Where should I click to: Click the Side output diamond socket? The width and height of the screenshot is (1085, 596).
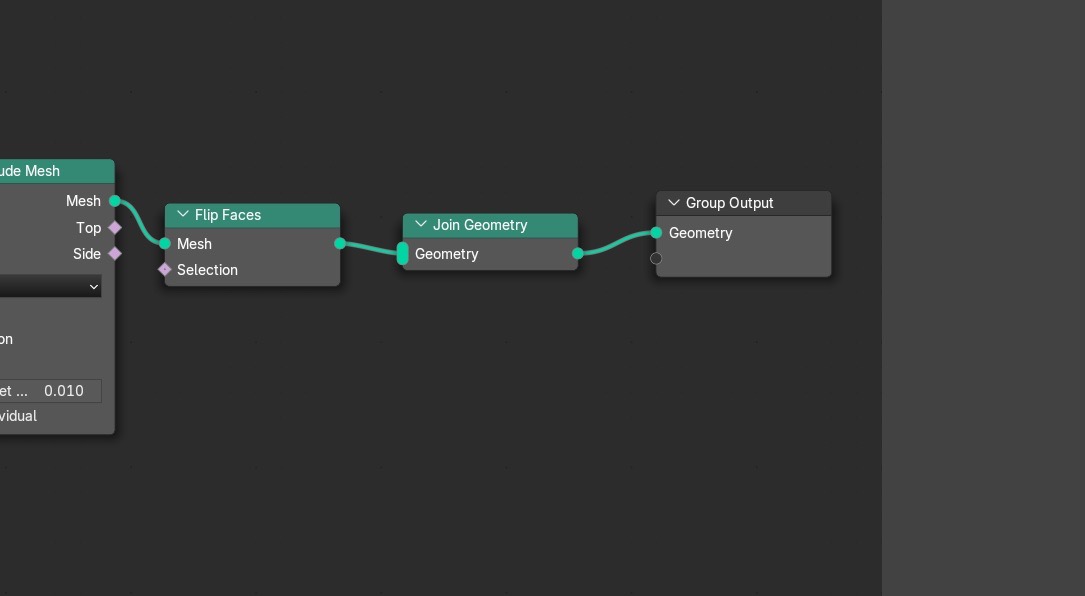pos(115,254)
